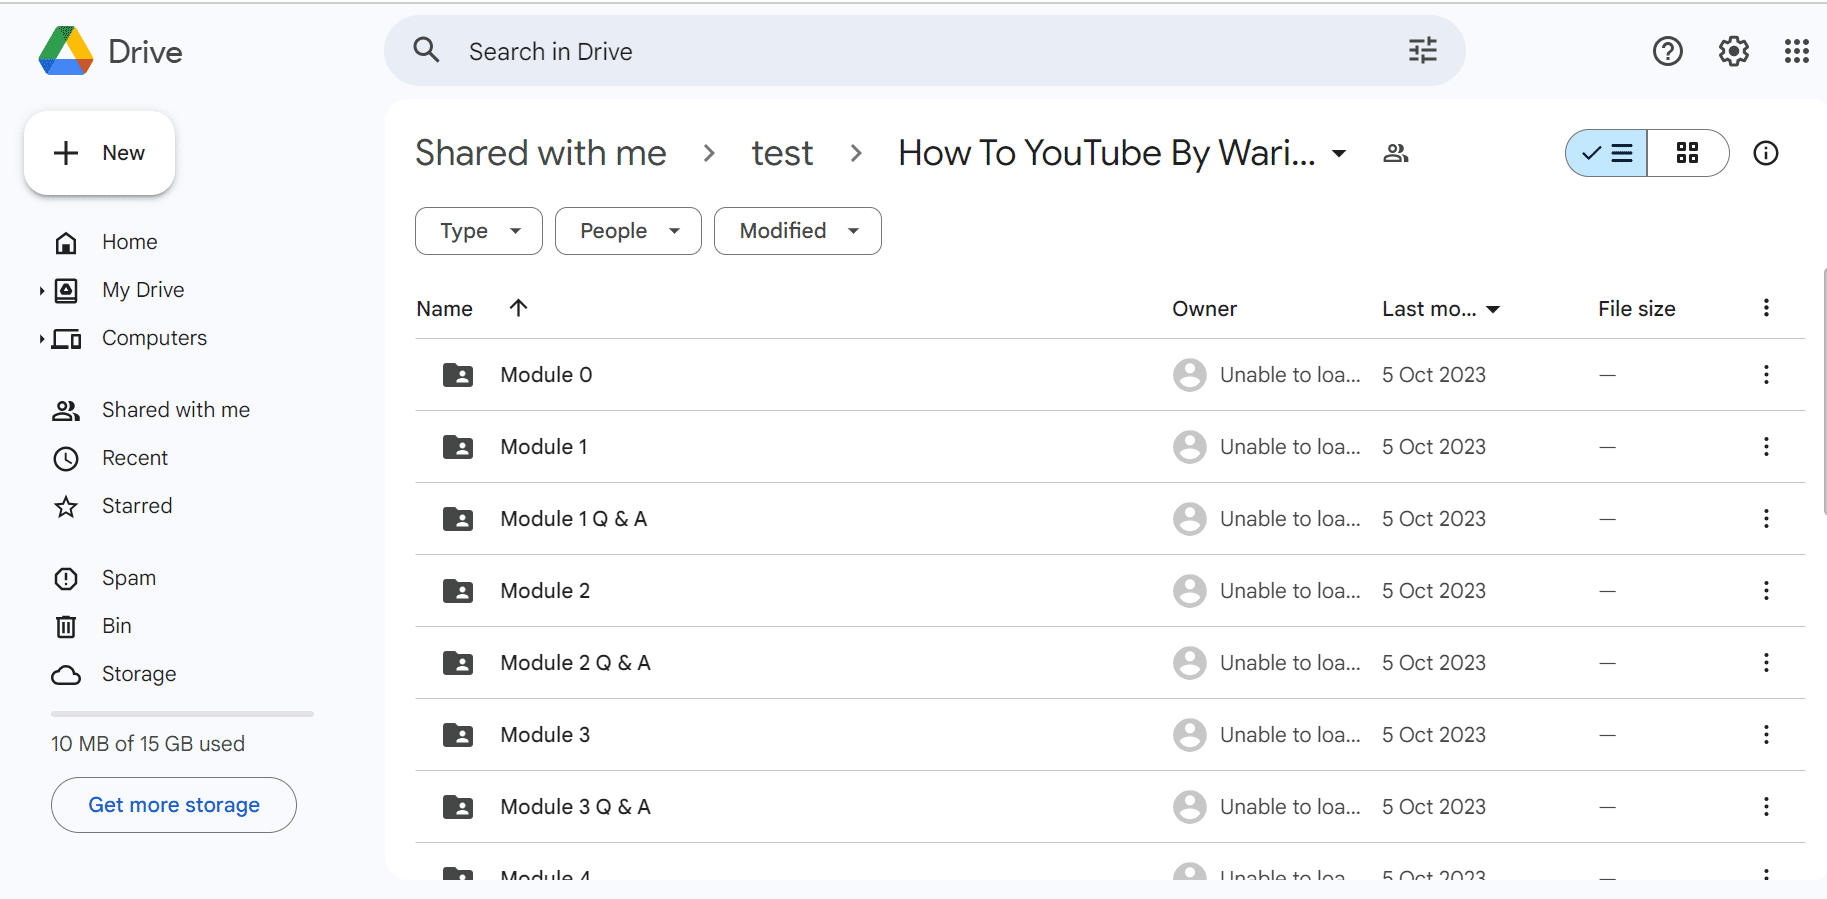Switch to list layout view
1827x899 pixels.
point(1607,153)
